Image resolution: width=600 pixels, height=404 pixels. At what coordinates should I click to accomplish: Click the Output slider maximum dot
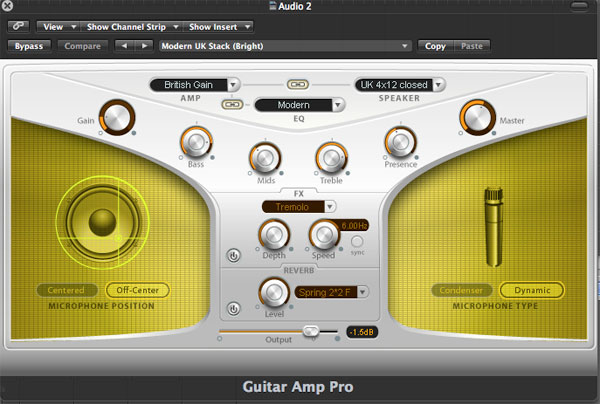[x=337, y=339]
